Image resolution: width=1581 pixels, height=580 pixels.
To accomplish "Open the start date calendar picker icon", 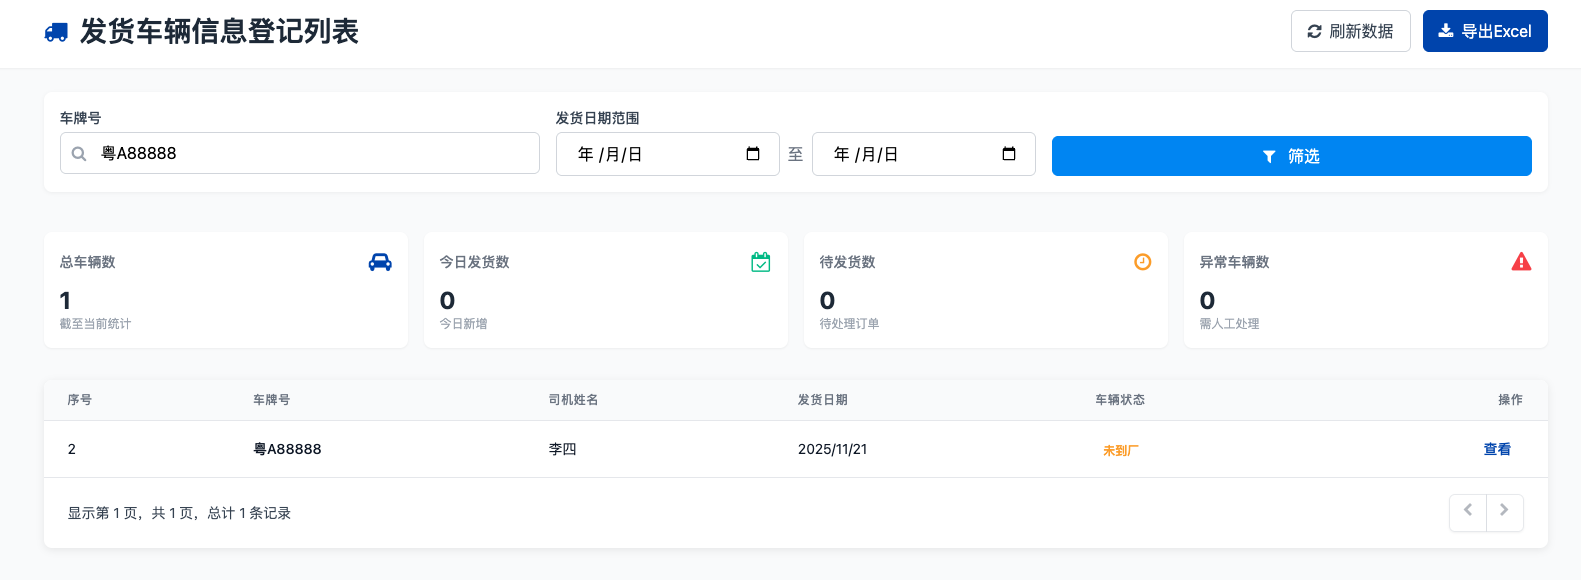I will click(753, 154).
